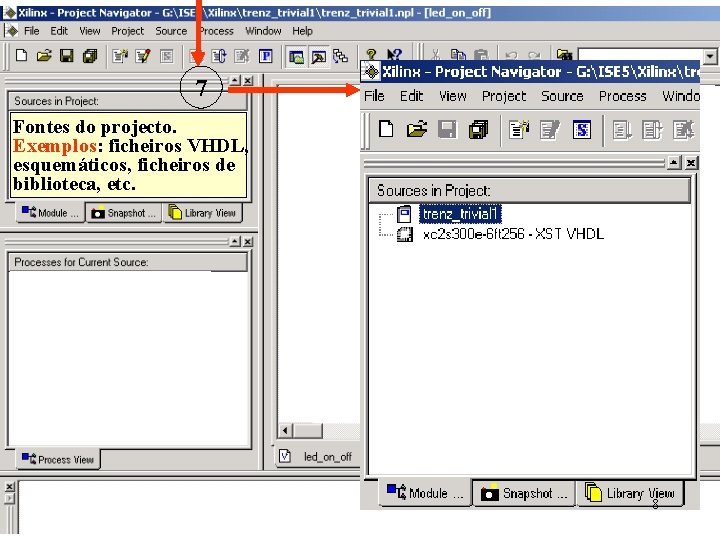Open Project menu in background window
Screen dimensions: 720x540
(128, 31)
